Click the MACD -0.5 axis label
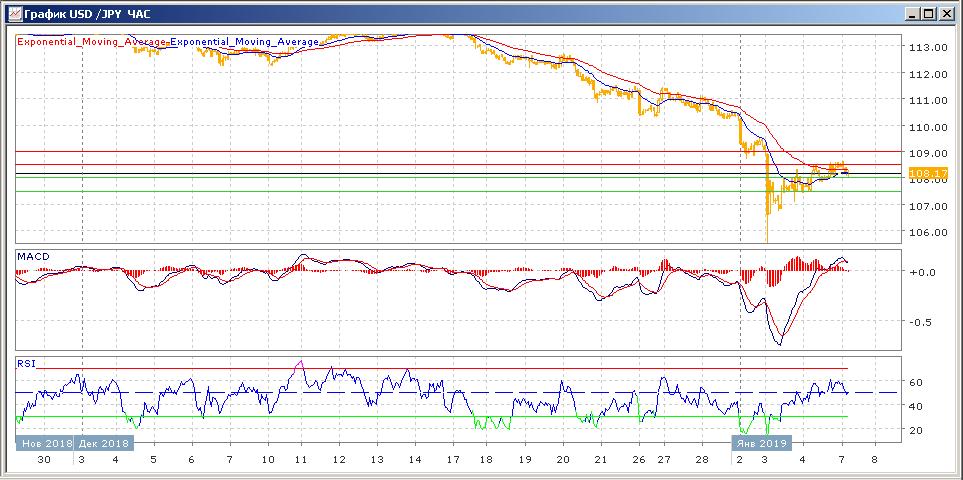 (x=923, y=322)
